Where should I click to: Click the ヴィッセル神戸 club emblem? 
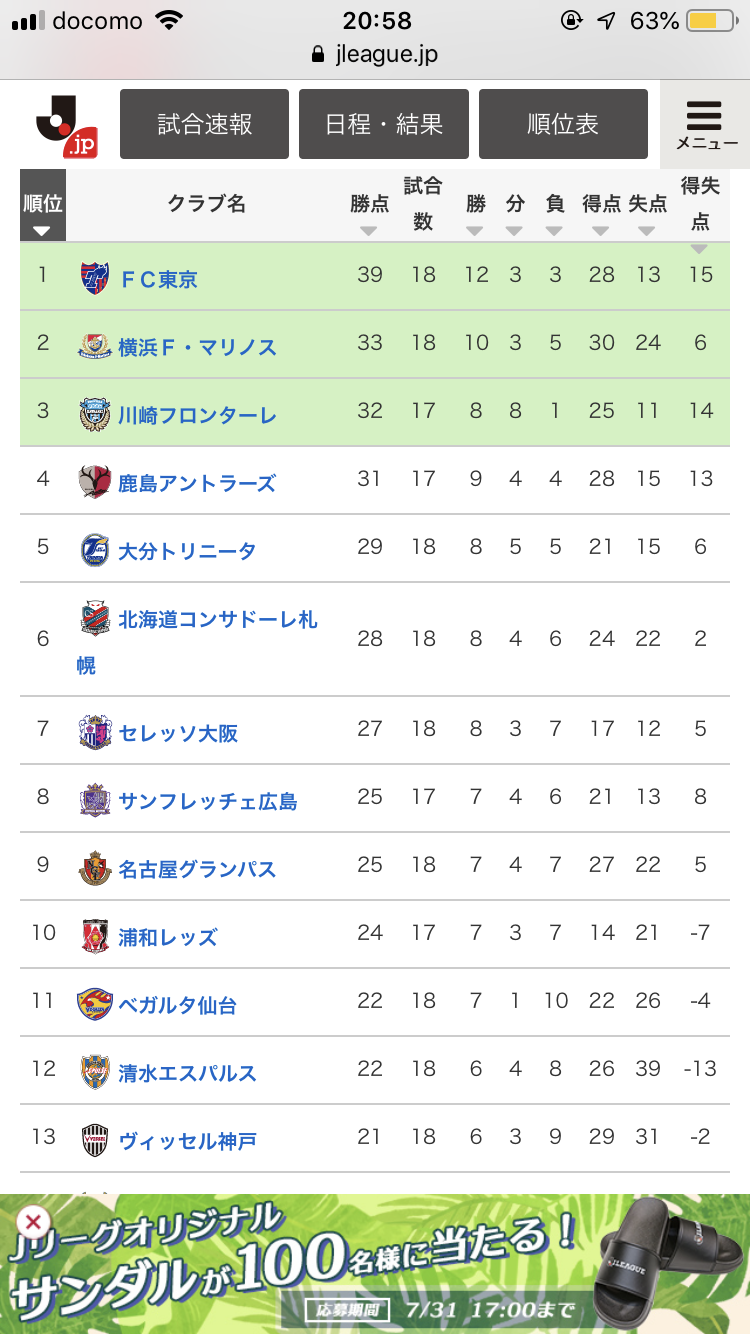95,1140
